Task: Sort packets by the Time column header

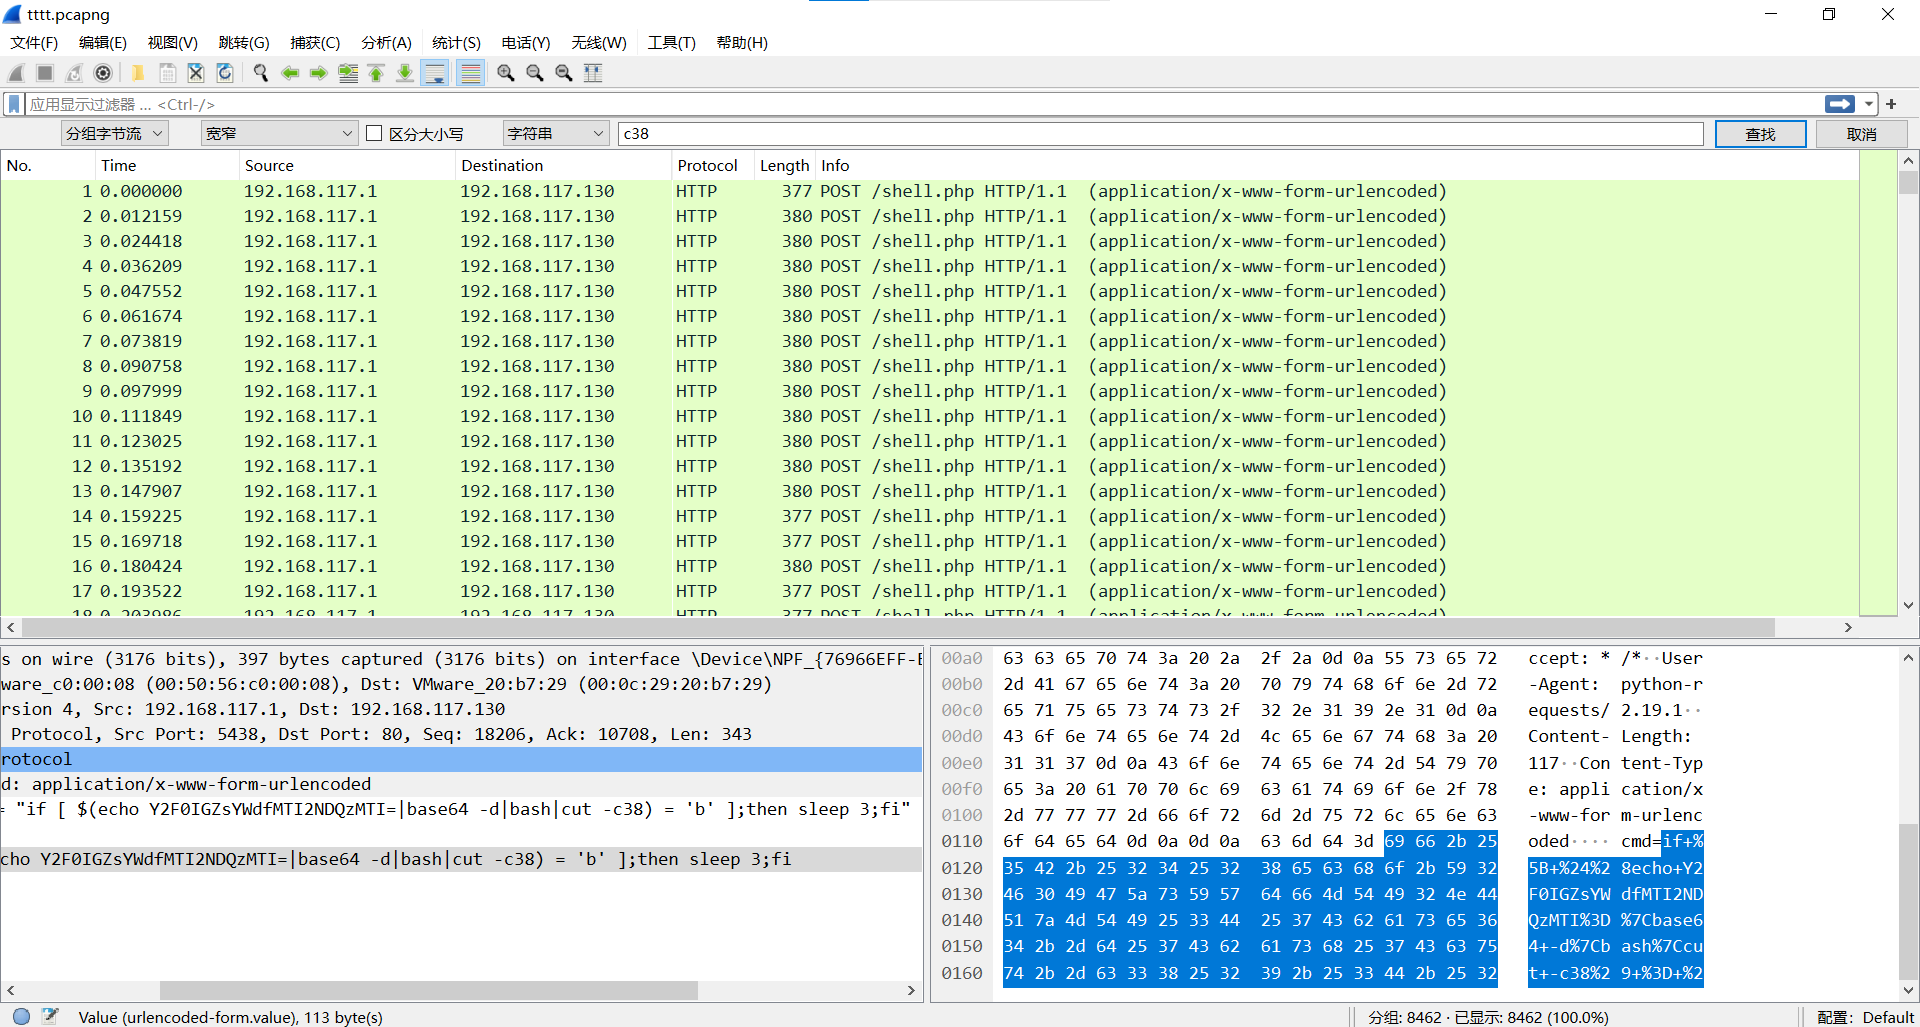Action: click(x=166, y=165)
